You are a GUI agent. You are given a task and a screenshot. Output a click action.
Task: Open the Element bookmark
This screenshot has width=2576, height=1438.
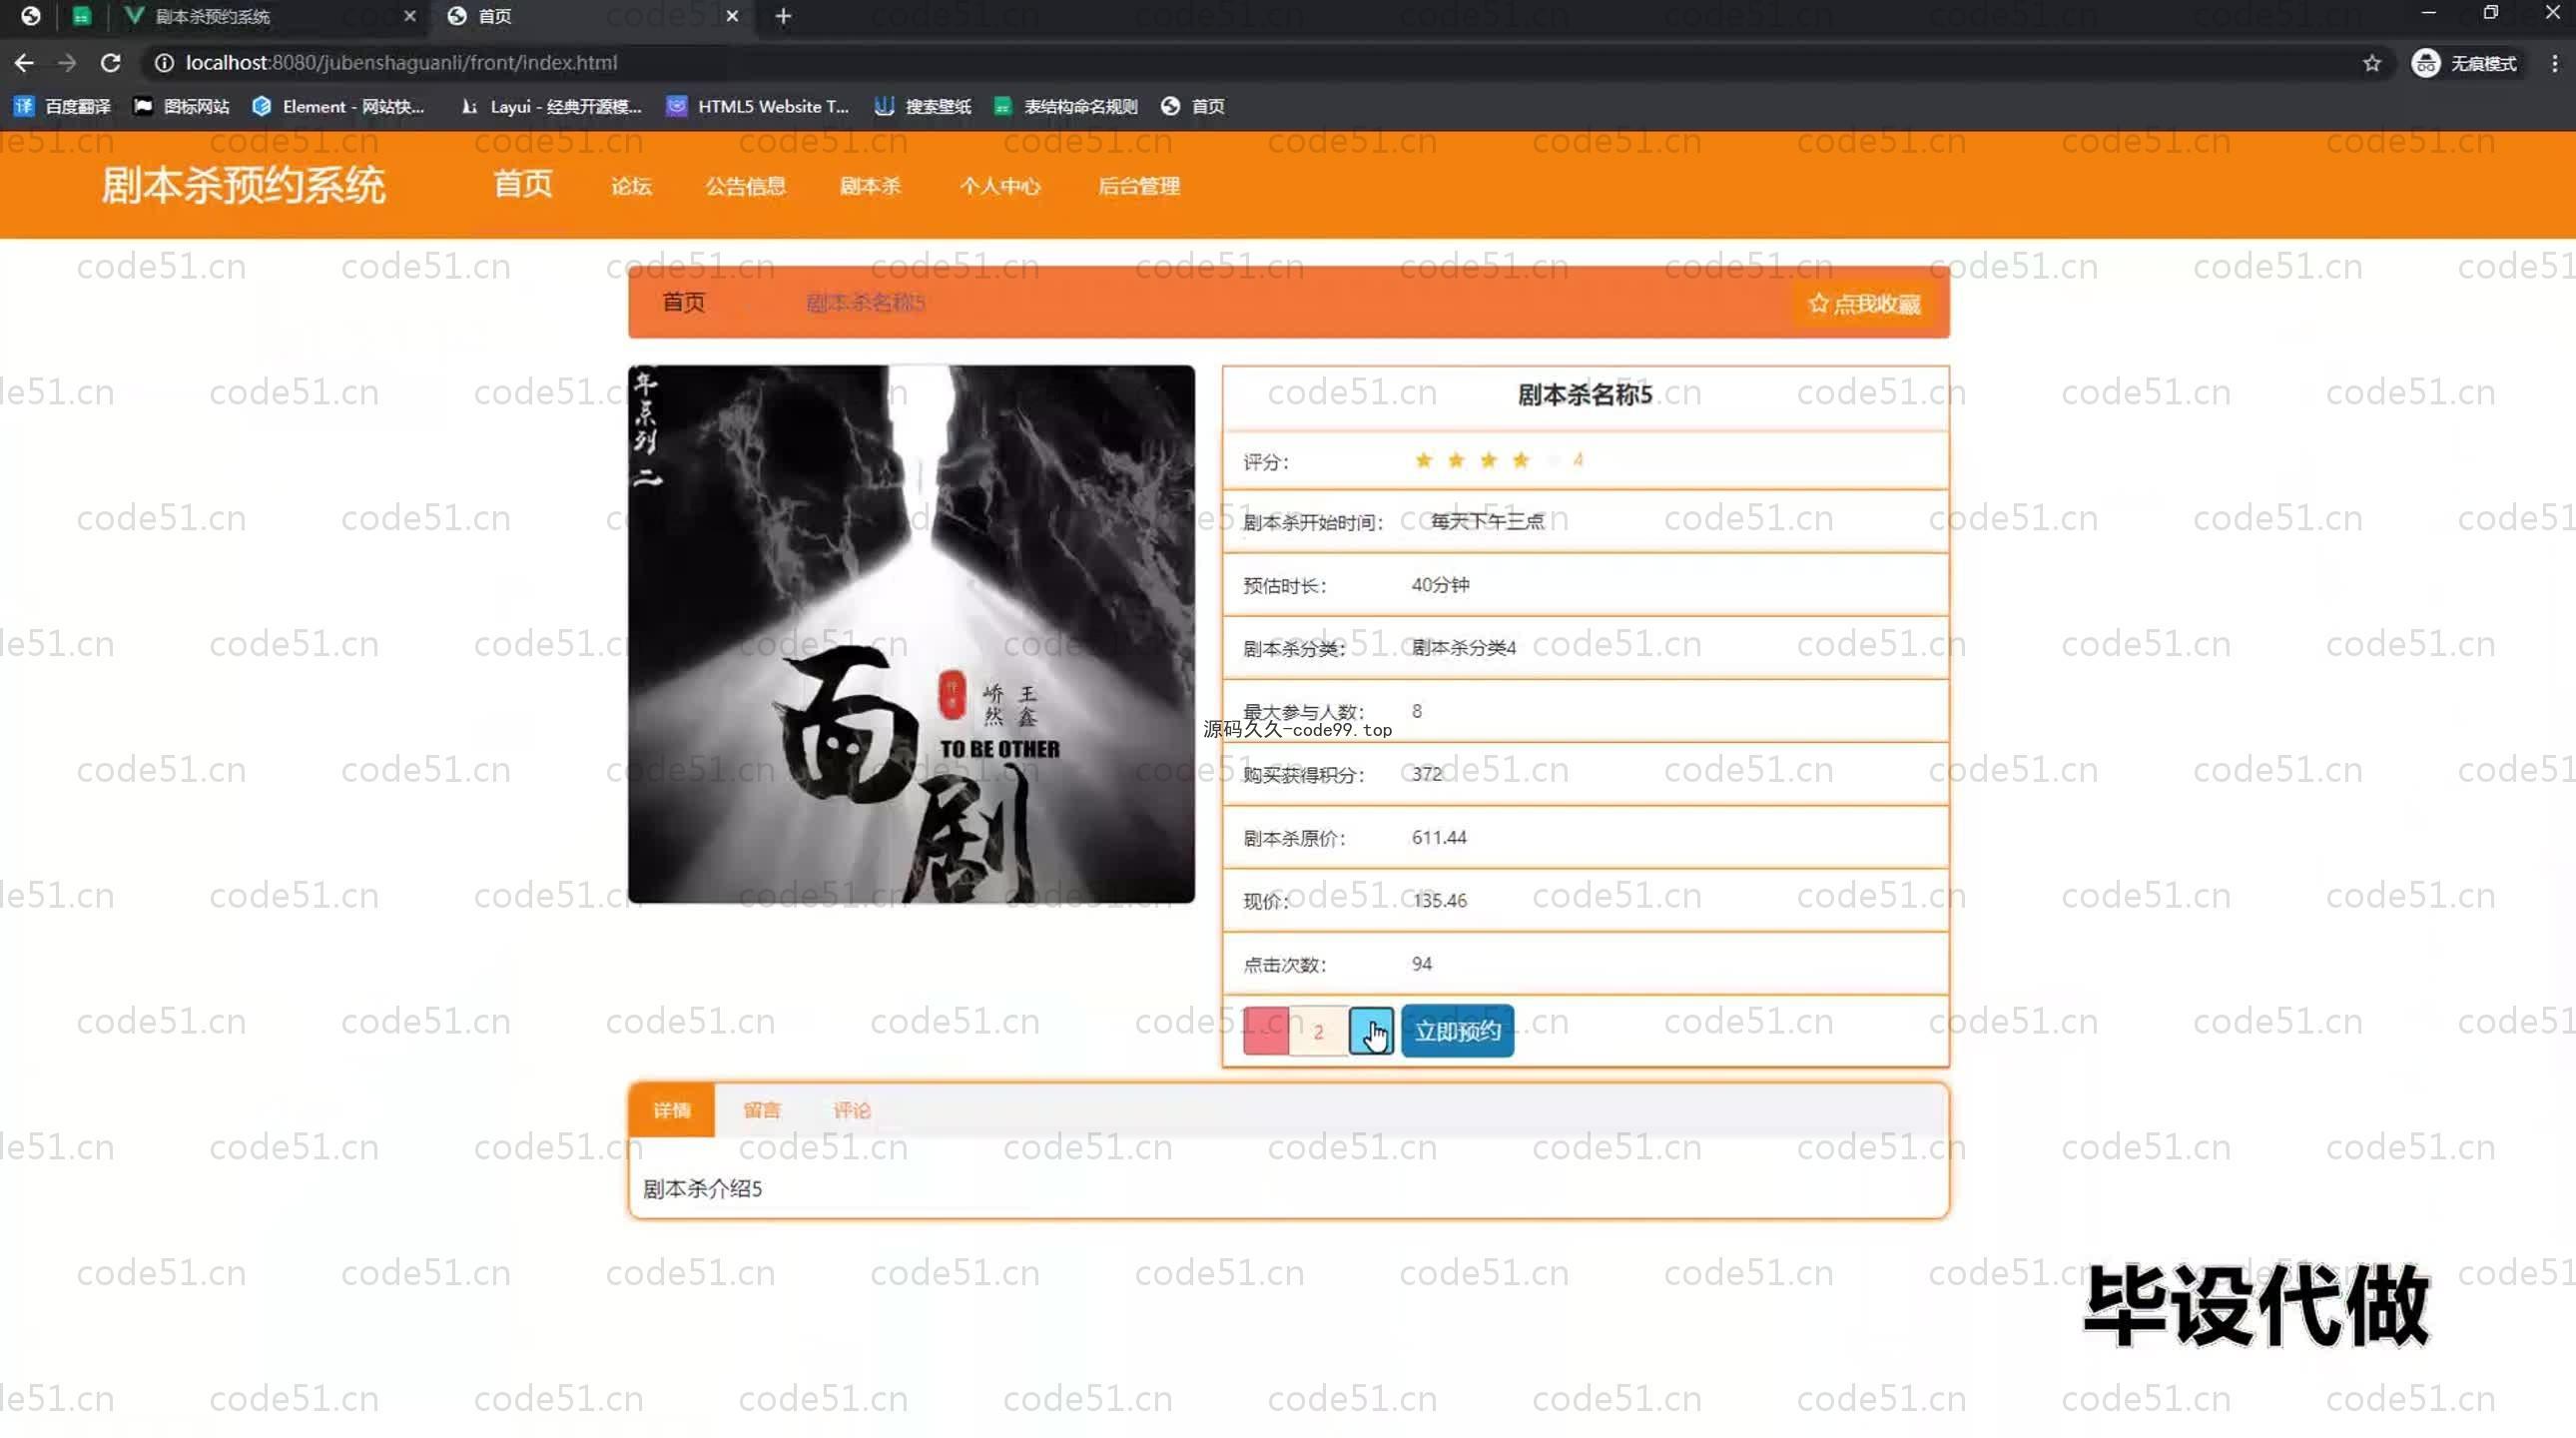point(339,106)
